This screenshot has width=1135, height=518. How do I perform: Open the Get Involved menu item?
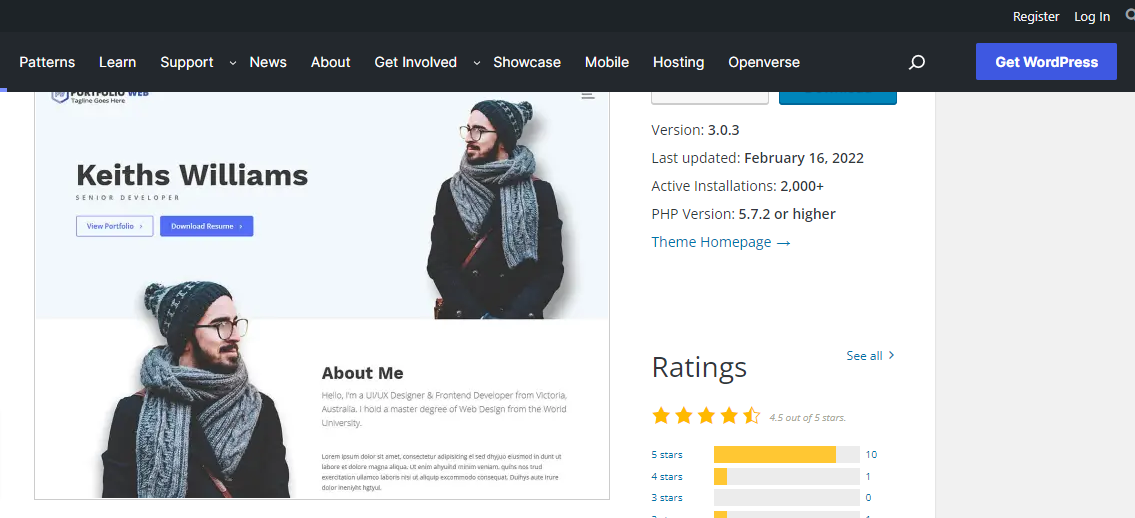click(415, 62)
